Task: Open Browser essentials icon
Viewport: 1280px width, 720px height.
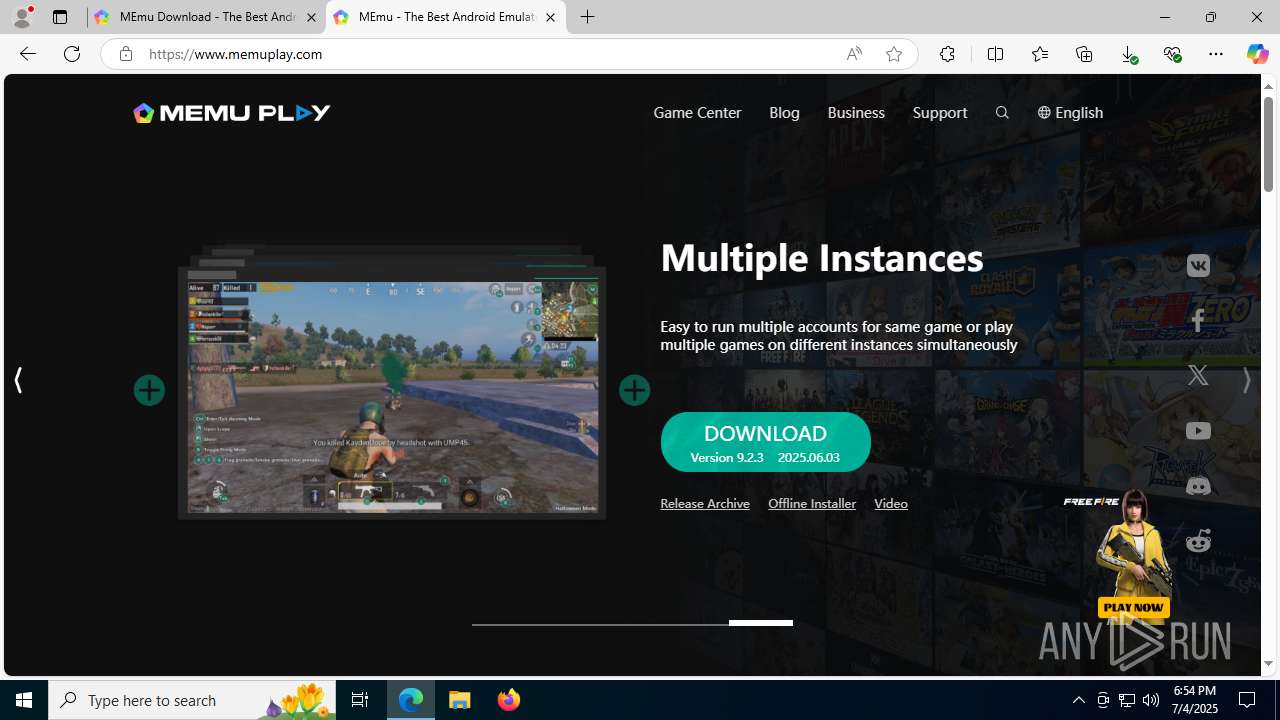Action: point(1172,54)
